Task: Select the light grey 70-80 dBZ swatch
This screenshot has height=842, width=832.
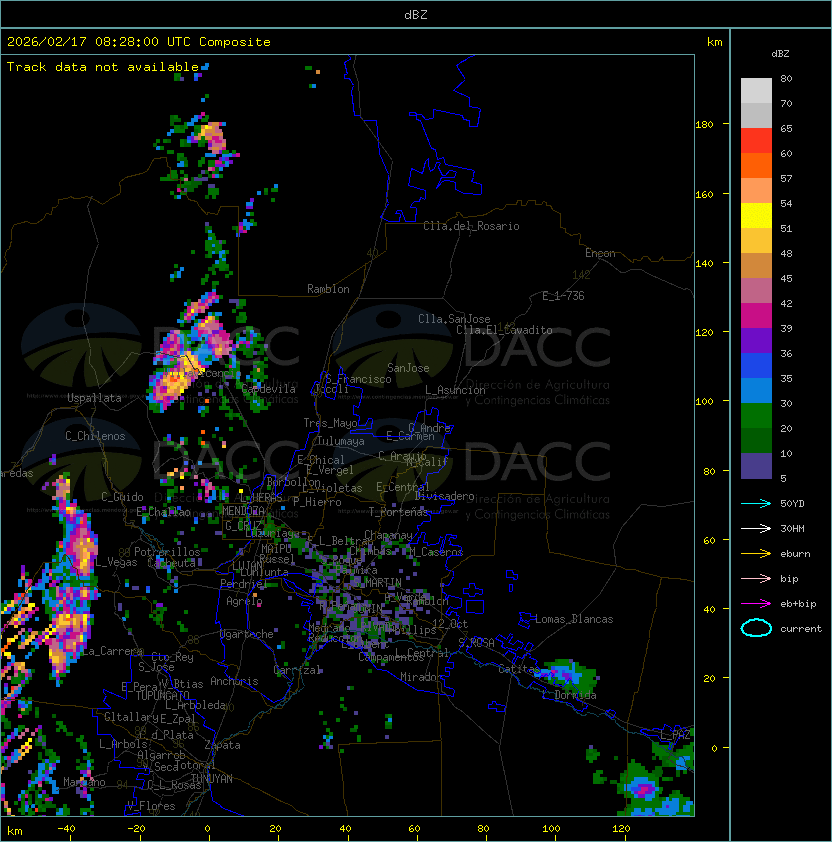Action: [x=756, y=91]
